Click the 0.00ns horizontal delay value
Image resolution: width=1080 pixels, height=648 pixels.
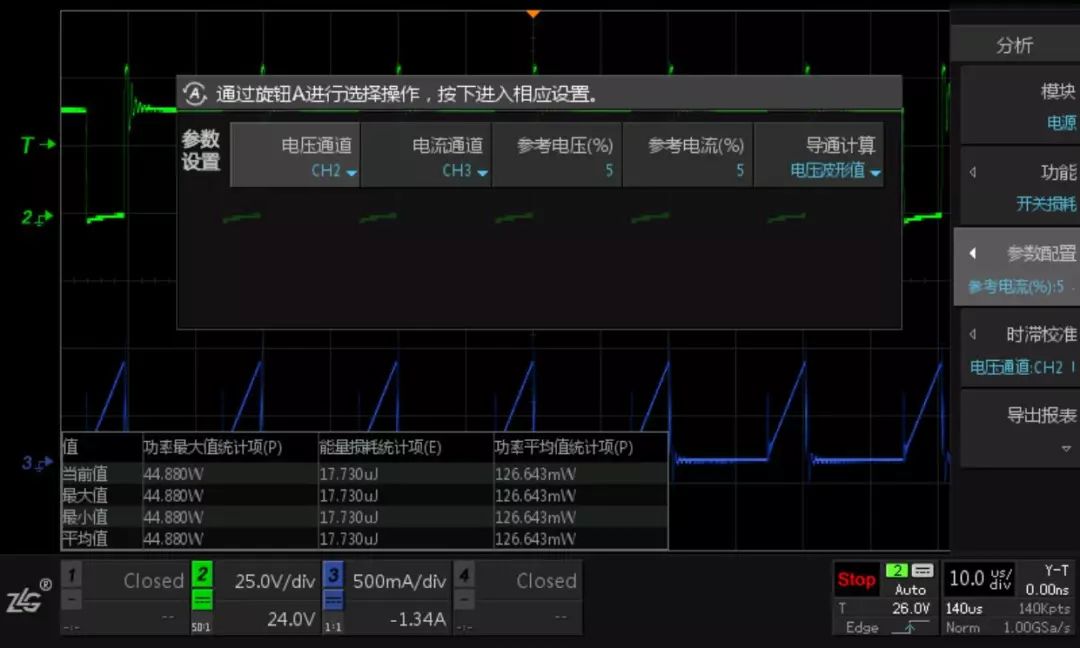tap(1047, 589)
